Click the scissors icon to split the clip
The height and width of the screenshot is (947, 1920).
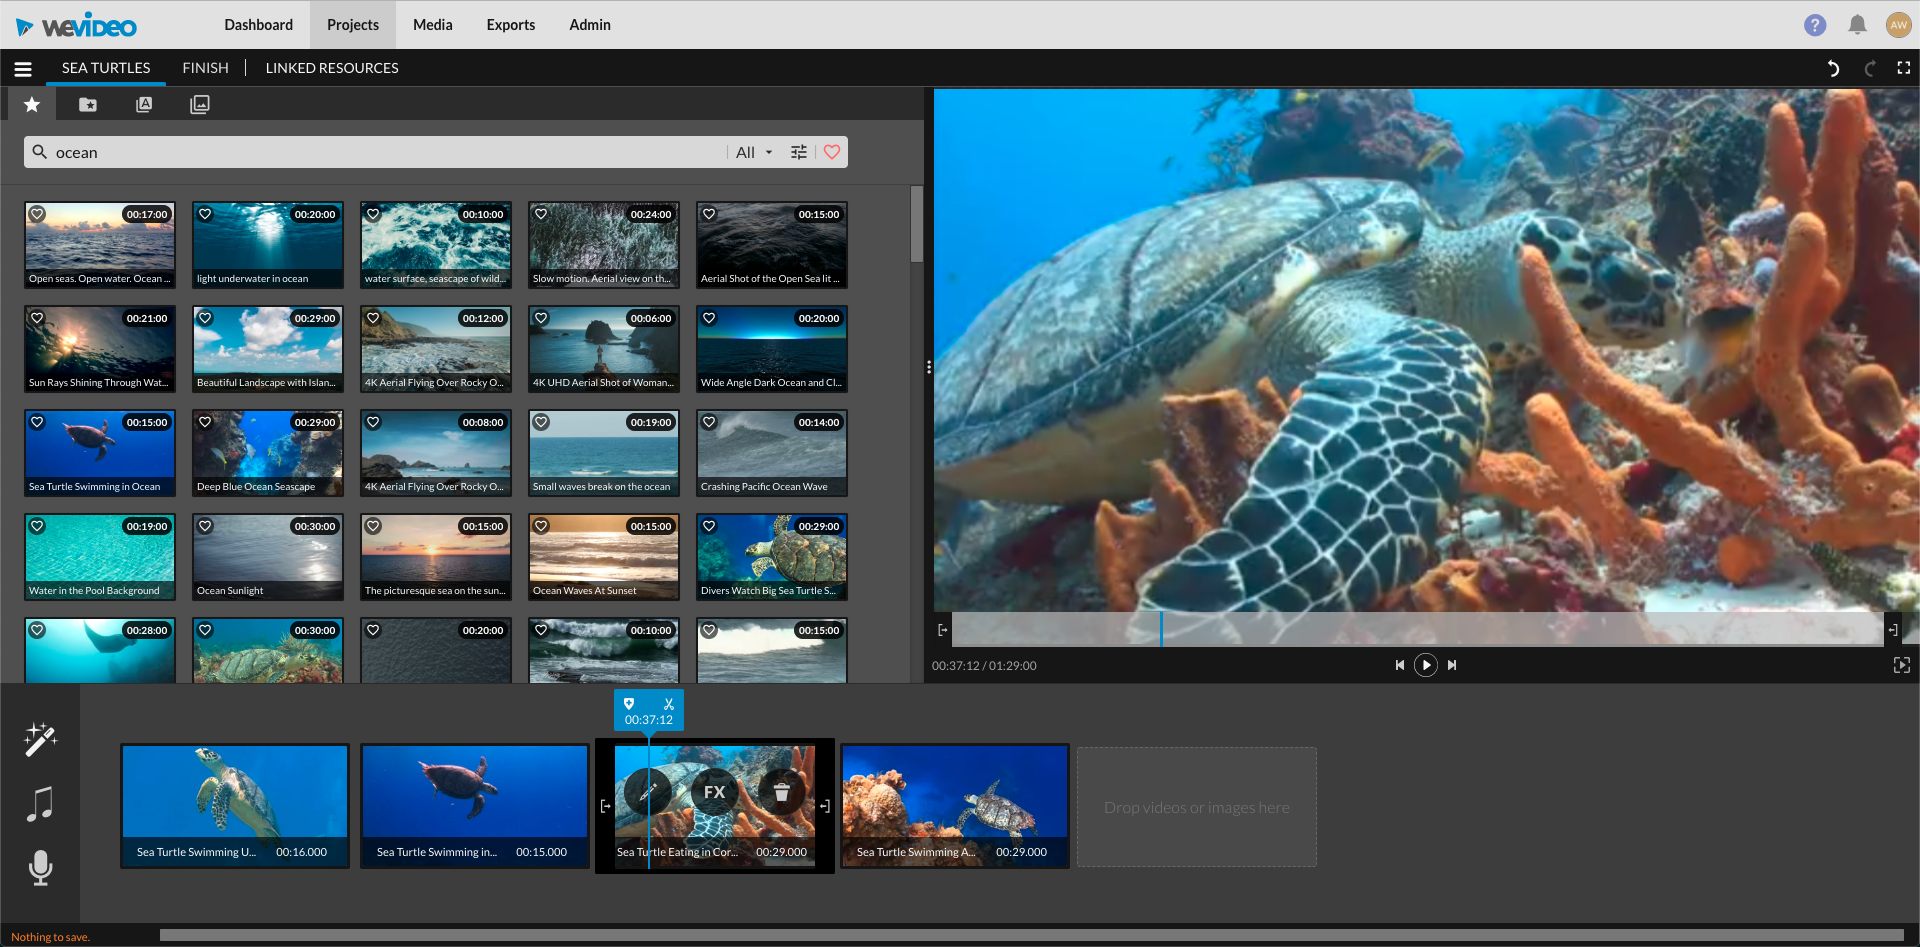pos(668,703)
